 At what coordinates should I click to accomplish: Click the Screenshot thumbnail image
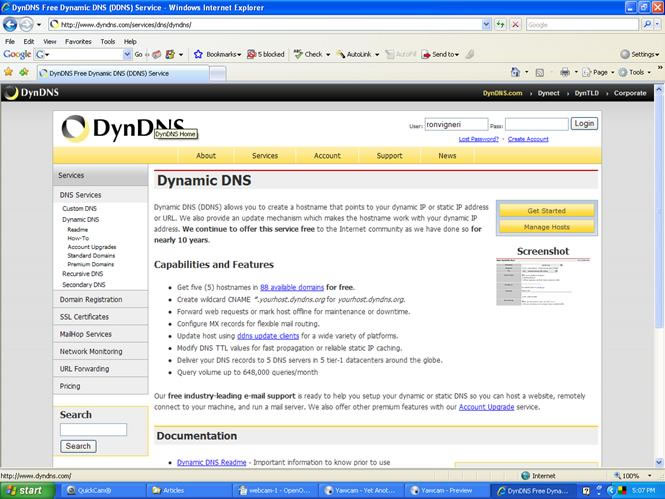coord(543,282)
